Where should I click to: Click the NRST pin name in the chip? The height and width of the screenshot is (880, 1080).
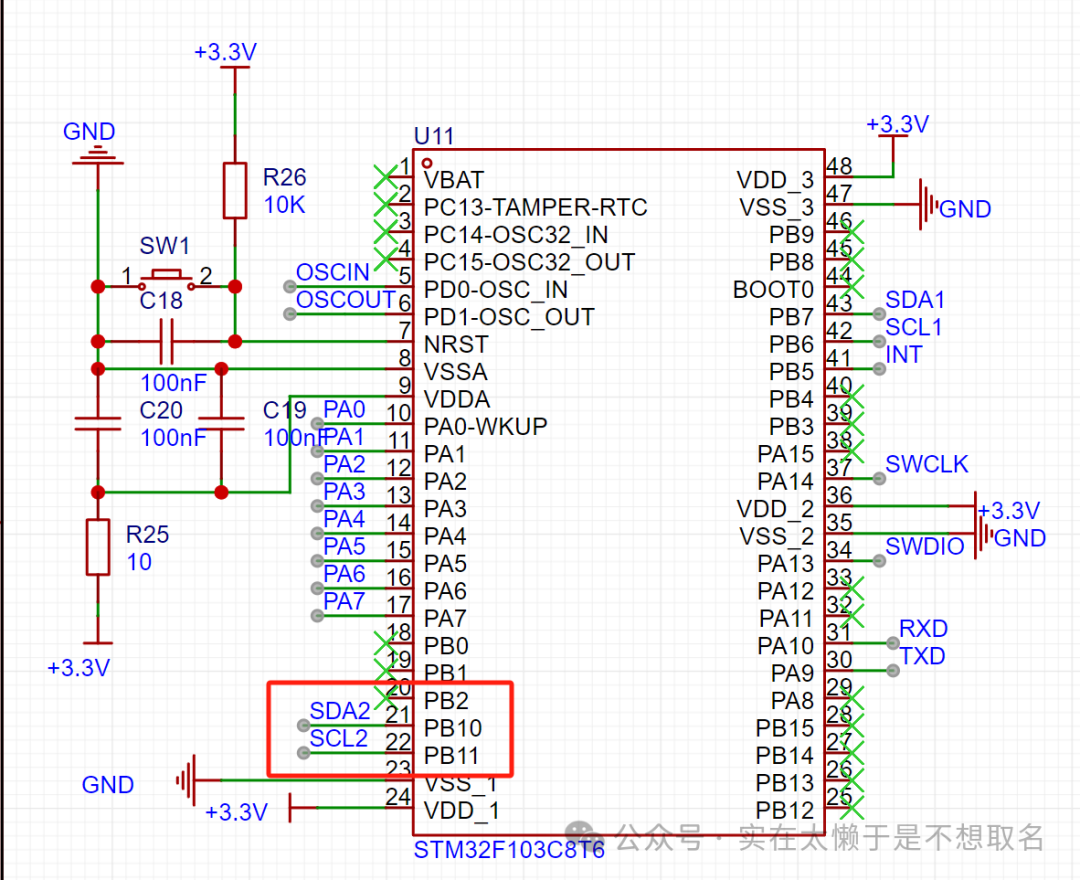pos(456,345)
